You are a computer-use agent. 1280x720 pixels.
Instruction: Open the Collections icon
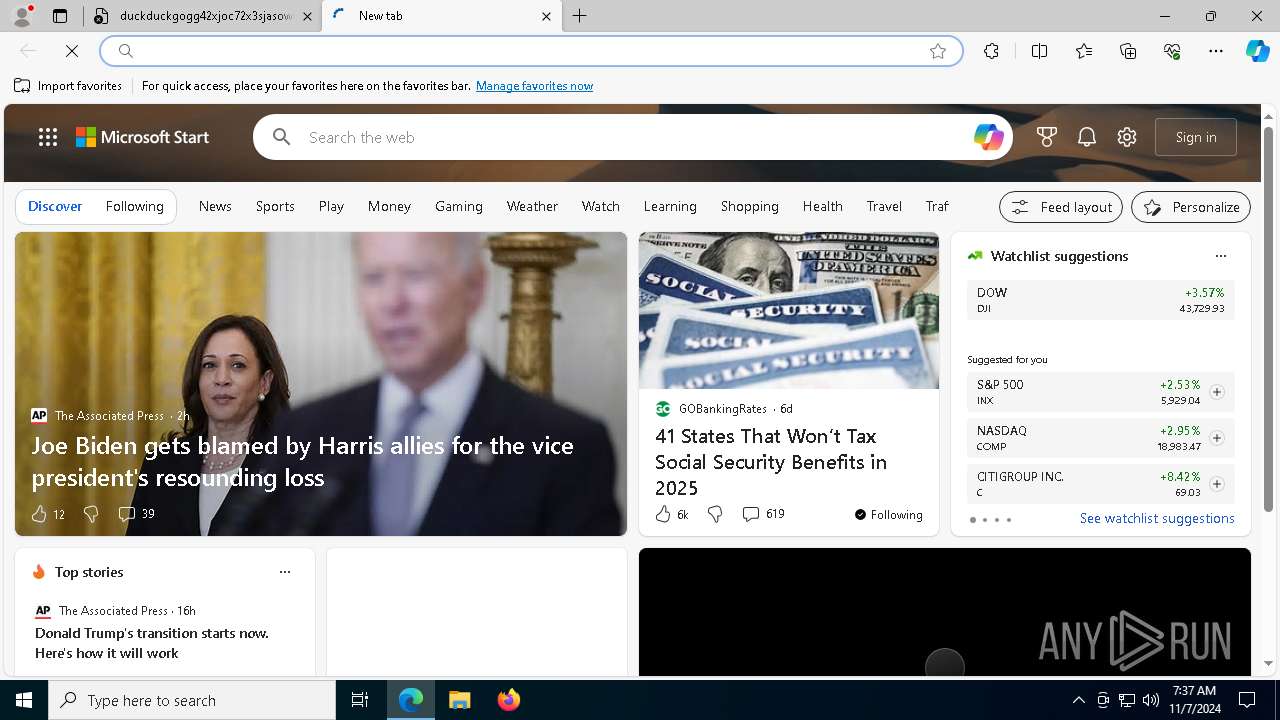pos(1128,51)
